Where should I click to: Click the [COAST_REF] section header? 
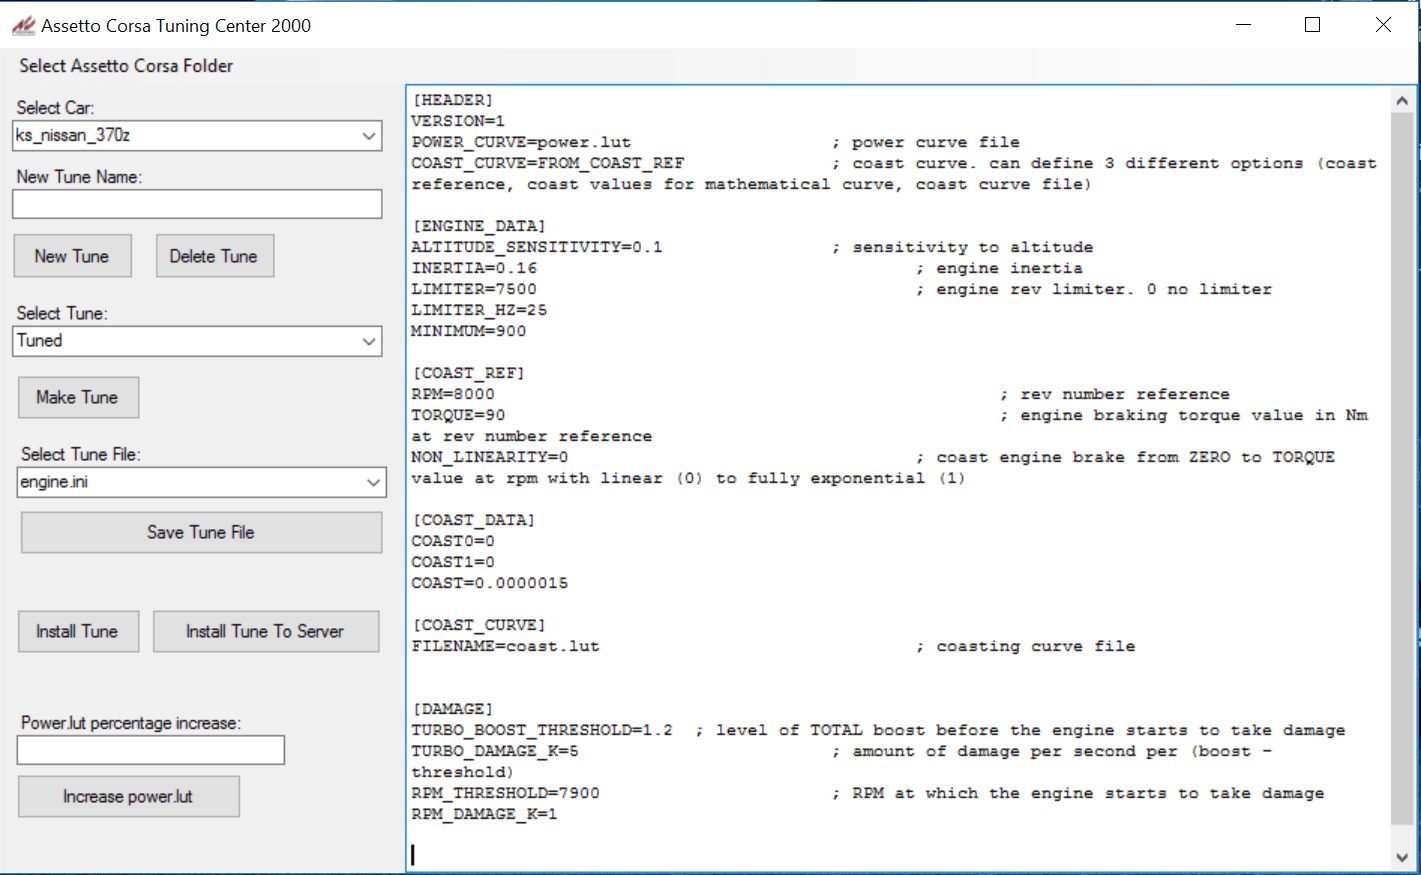pyautogui.click(x=468, y=373)
